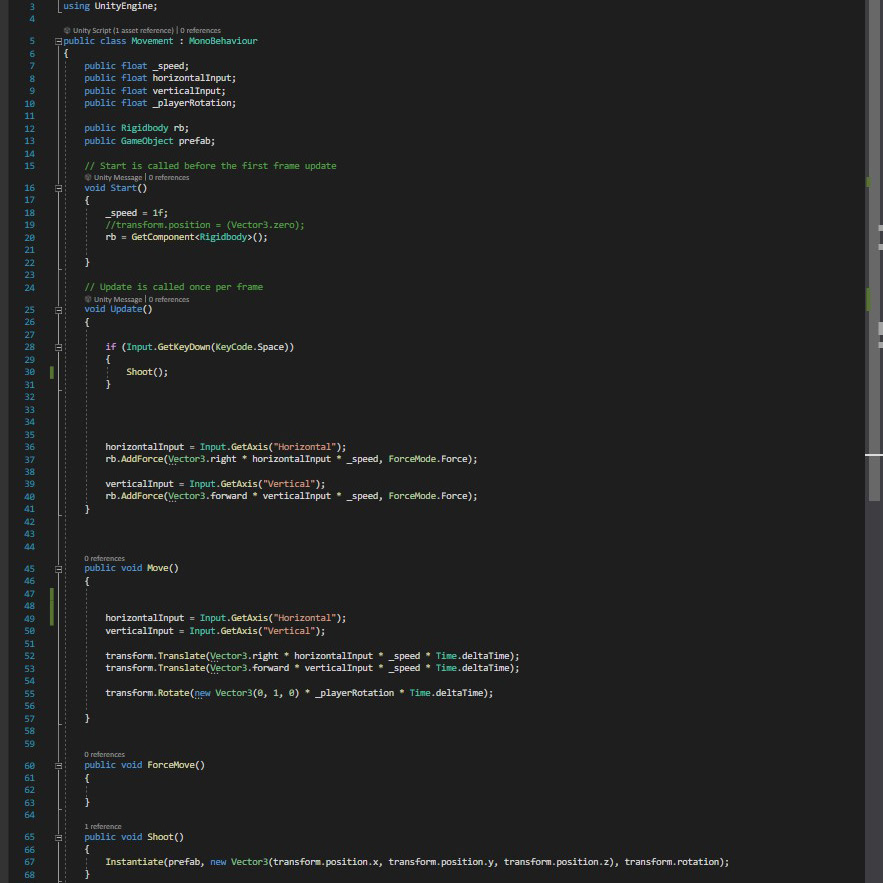Collapse the Movement class fold toggle

pos(58,41)
